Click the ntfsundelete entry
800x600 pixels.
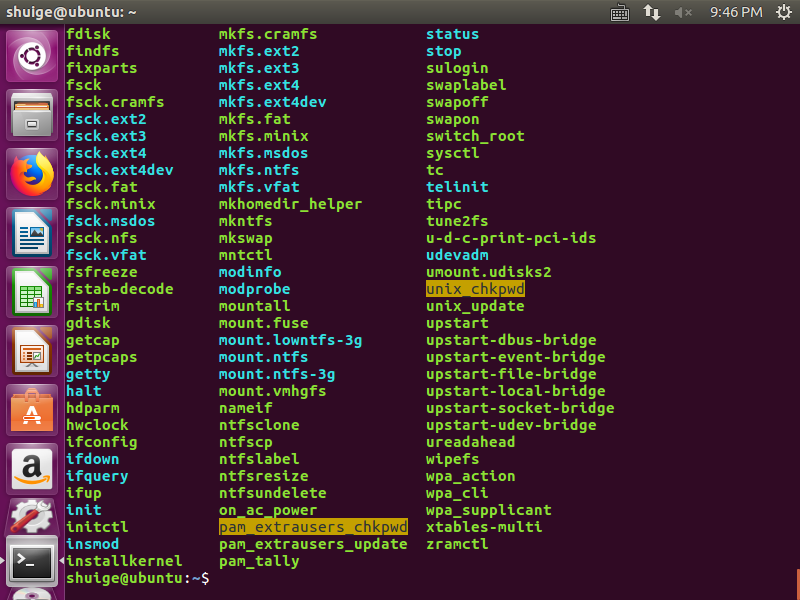coord(273,493)
